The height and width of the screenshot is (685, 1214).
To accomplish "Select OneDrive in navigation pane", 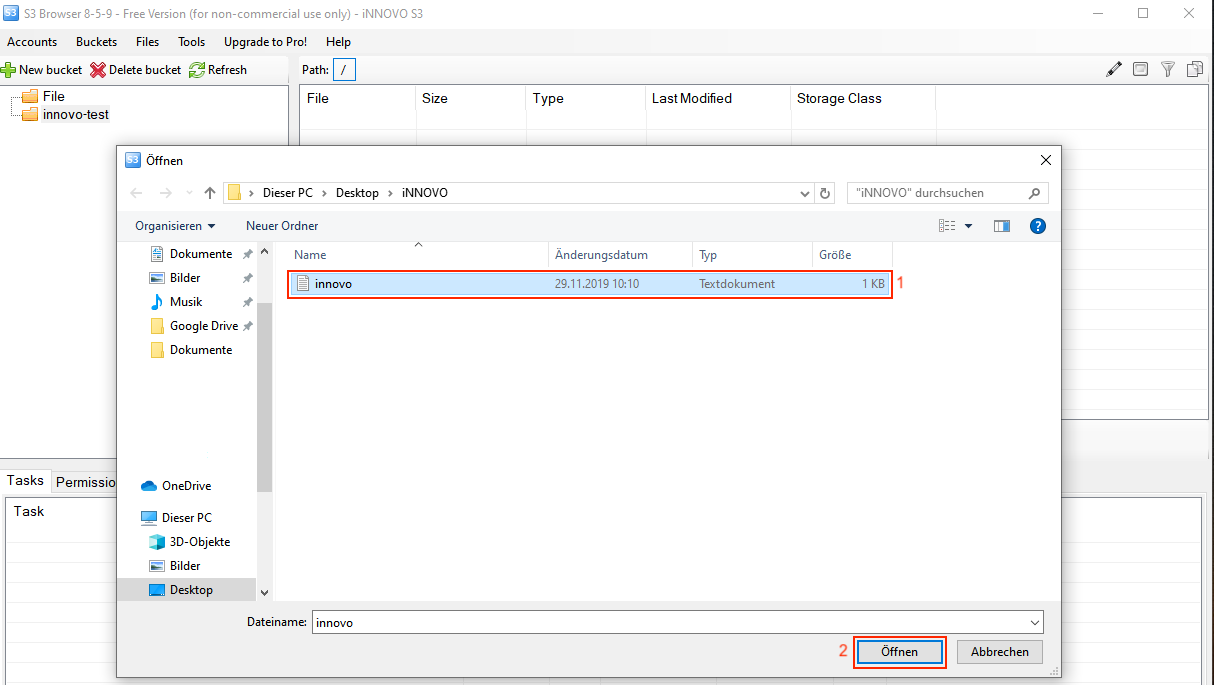I will click(186, 486).
